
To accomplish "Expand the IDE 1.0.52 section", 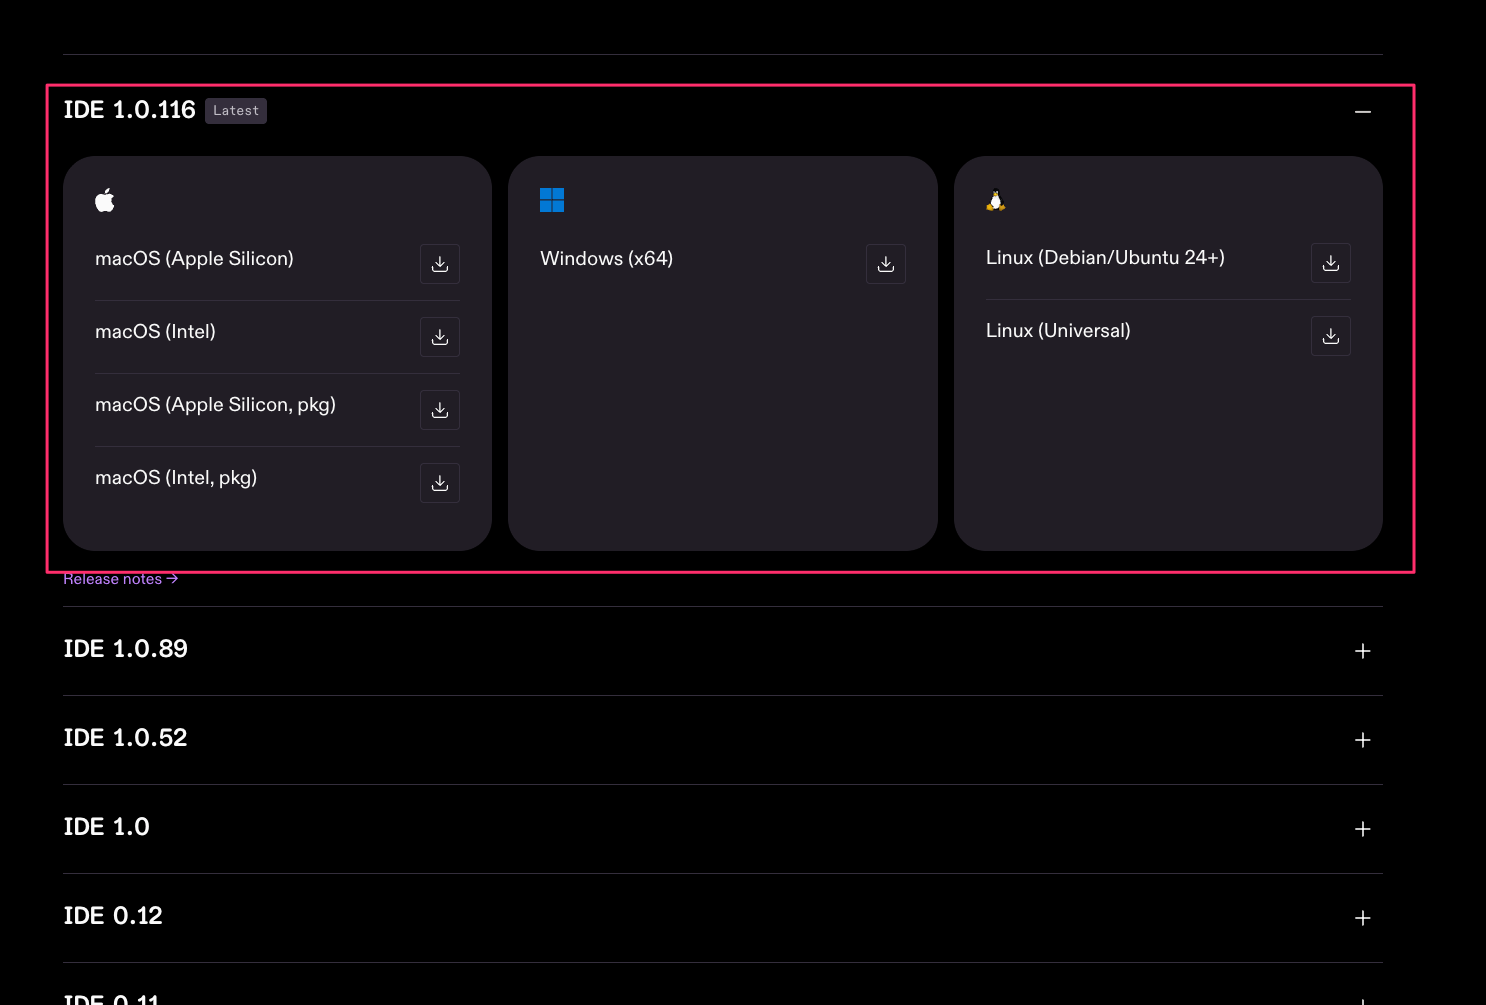I will 1363,740.
